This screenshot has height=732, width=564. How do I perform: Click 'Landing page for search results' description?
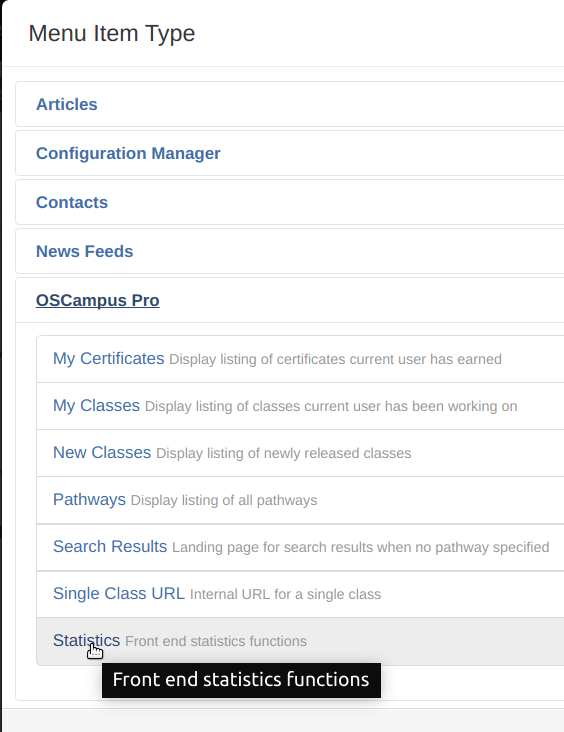click(x=360, y=547)
